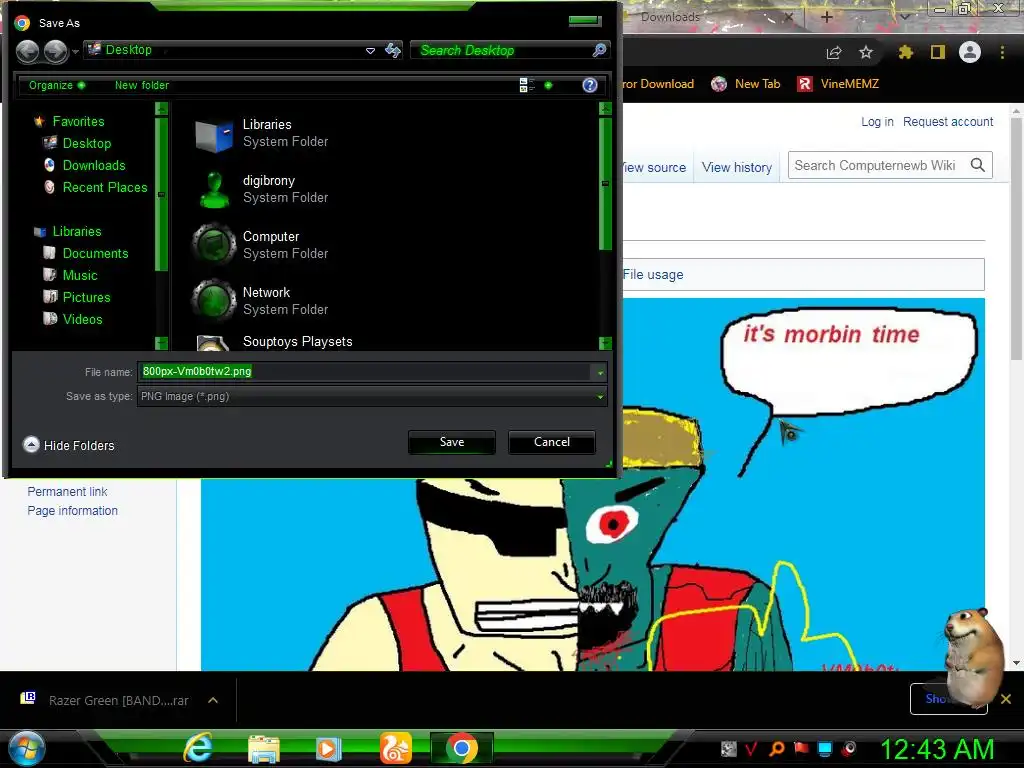
Task: Click the navigation pane scrollbar
Action: 161,194
